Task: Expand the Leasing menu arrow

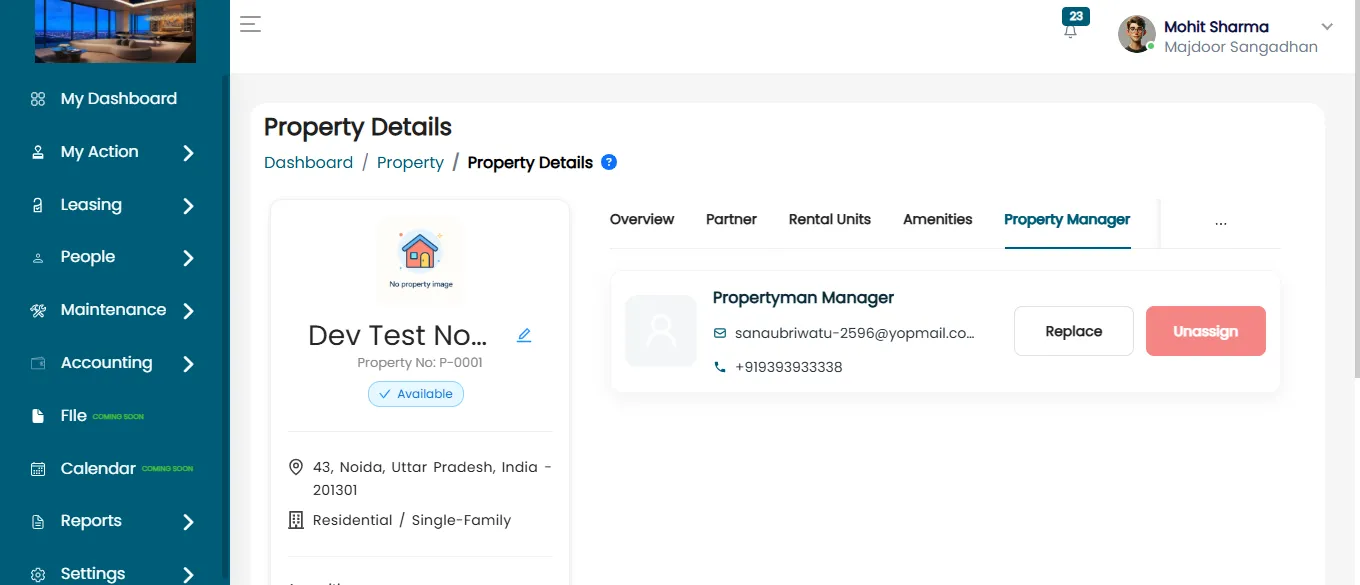Action: pyautogui.click(x=188, y=206)
